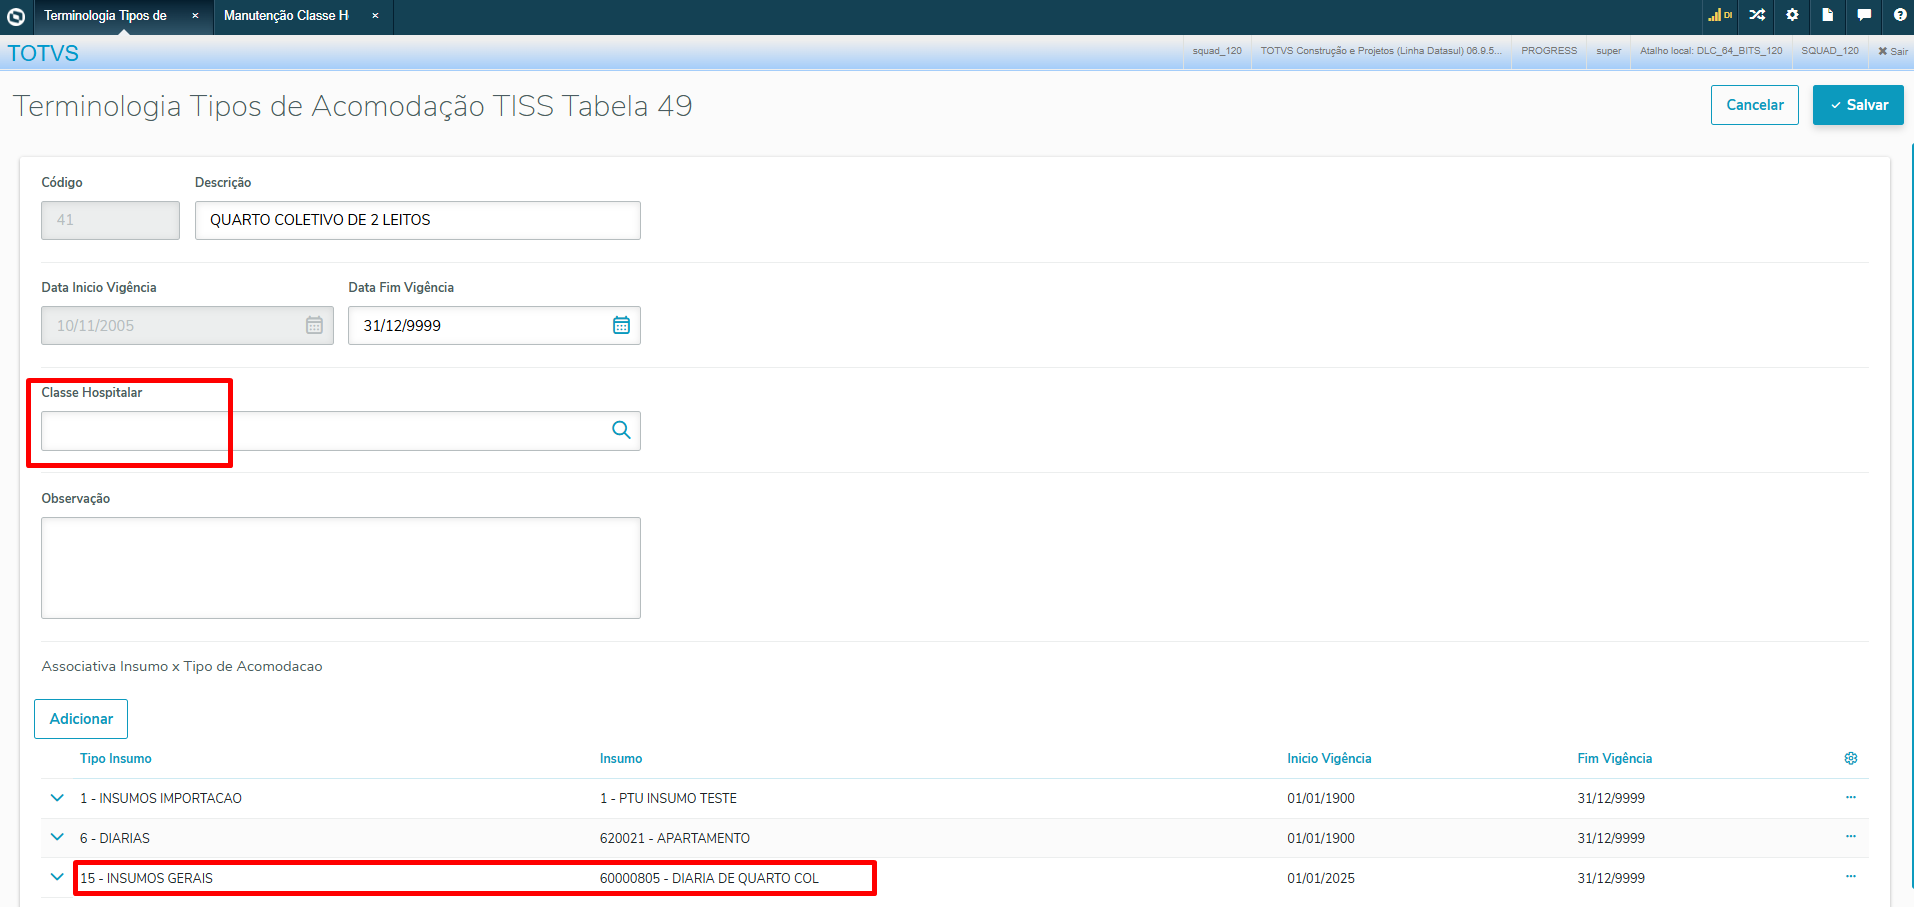Viewport: 1914px width, 907px height.
Task: Open actions menu for INSUMOS GERAIS row
Action: tap(1851, 876)
